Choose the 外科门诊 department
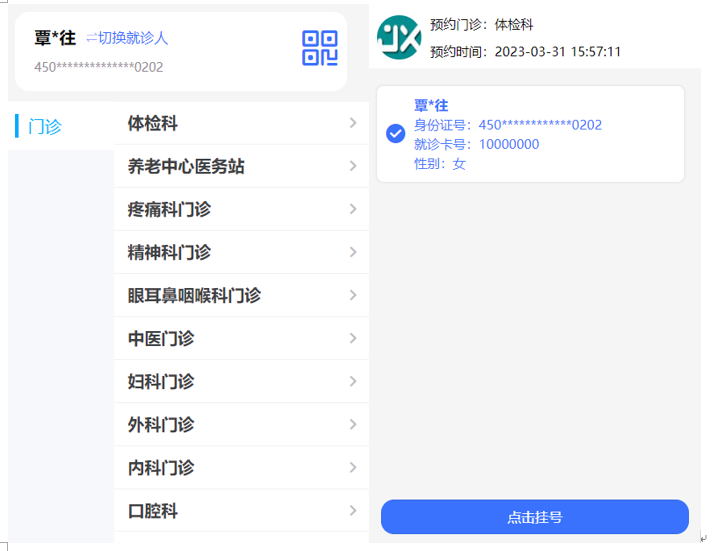 tap(241, 425)
